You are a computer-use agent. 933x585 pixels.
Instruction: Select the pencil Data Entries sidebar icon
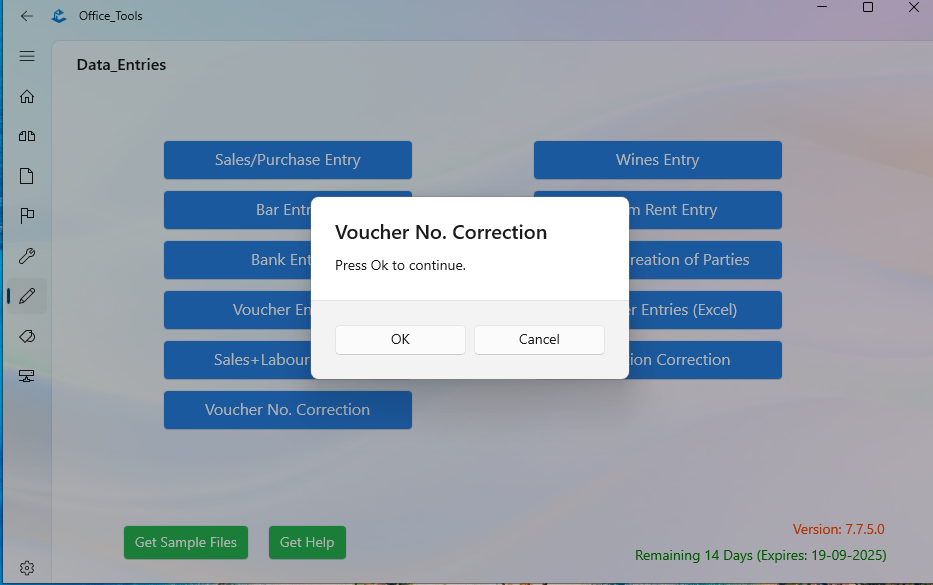coord(27,296)
